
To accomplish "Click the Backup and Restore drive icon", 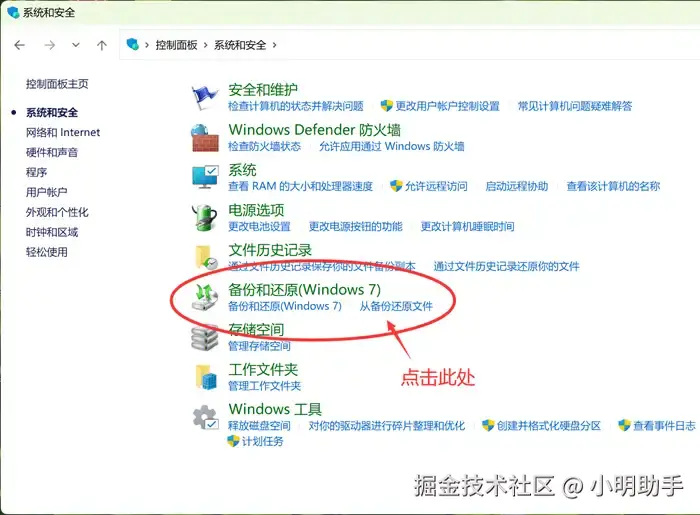I will (204, 298).
